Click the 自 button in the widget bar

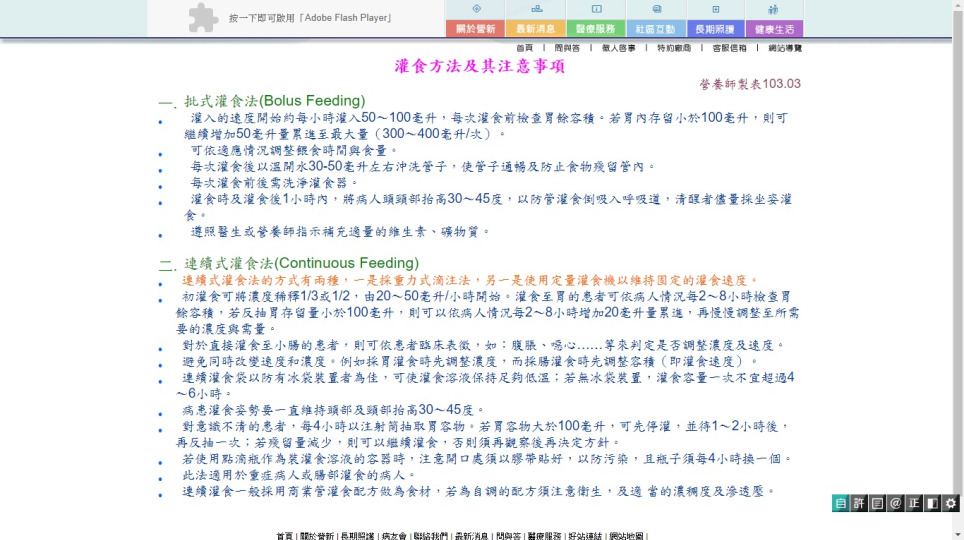(x=841, y=504)
